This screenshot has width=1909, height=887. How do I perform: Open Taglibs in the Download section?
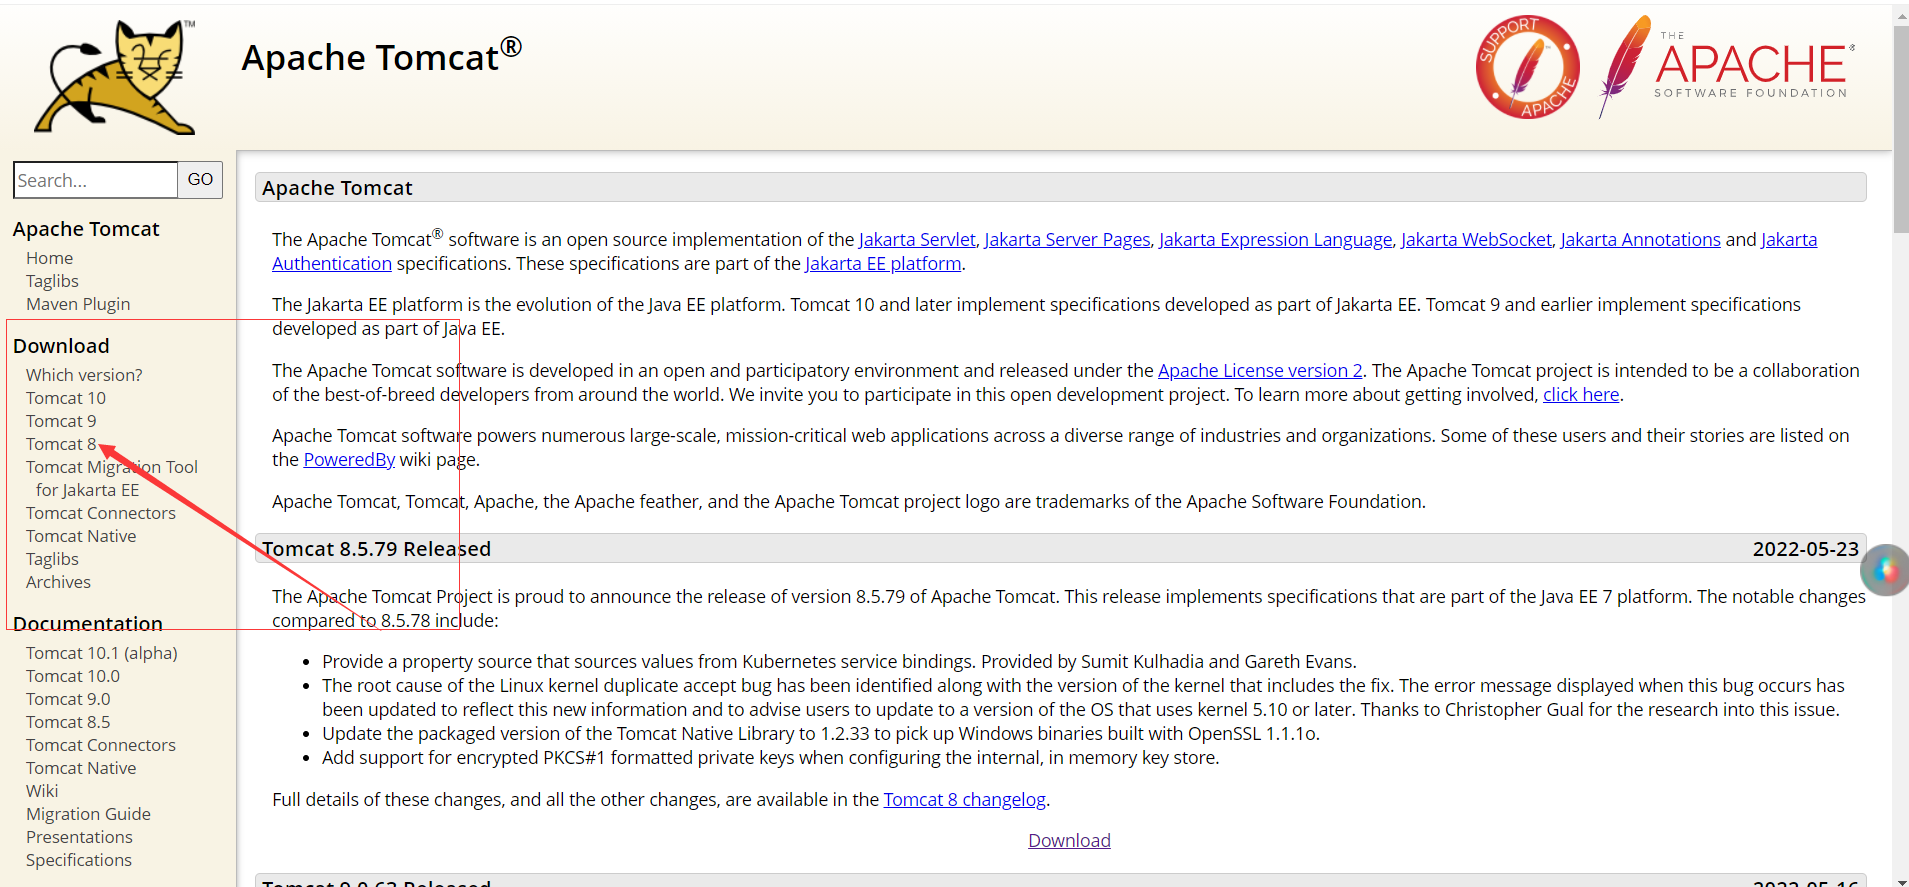coord(52,559)
